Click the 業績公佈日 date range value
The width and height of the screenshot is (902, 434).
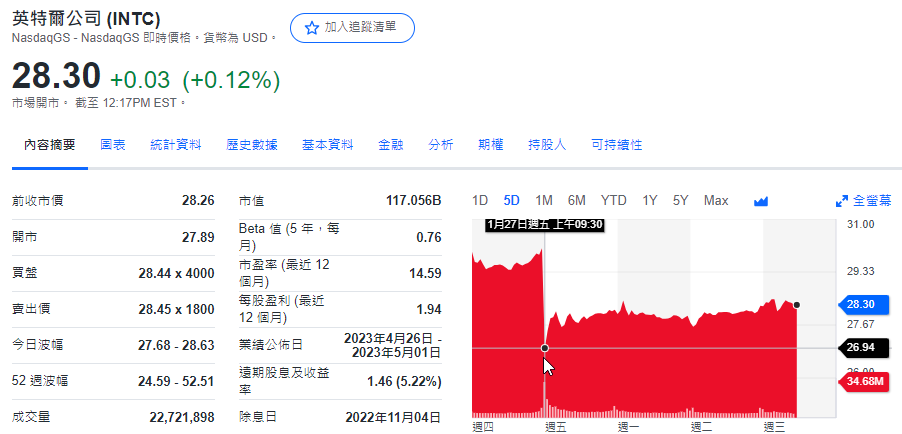pos(393,345)
